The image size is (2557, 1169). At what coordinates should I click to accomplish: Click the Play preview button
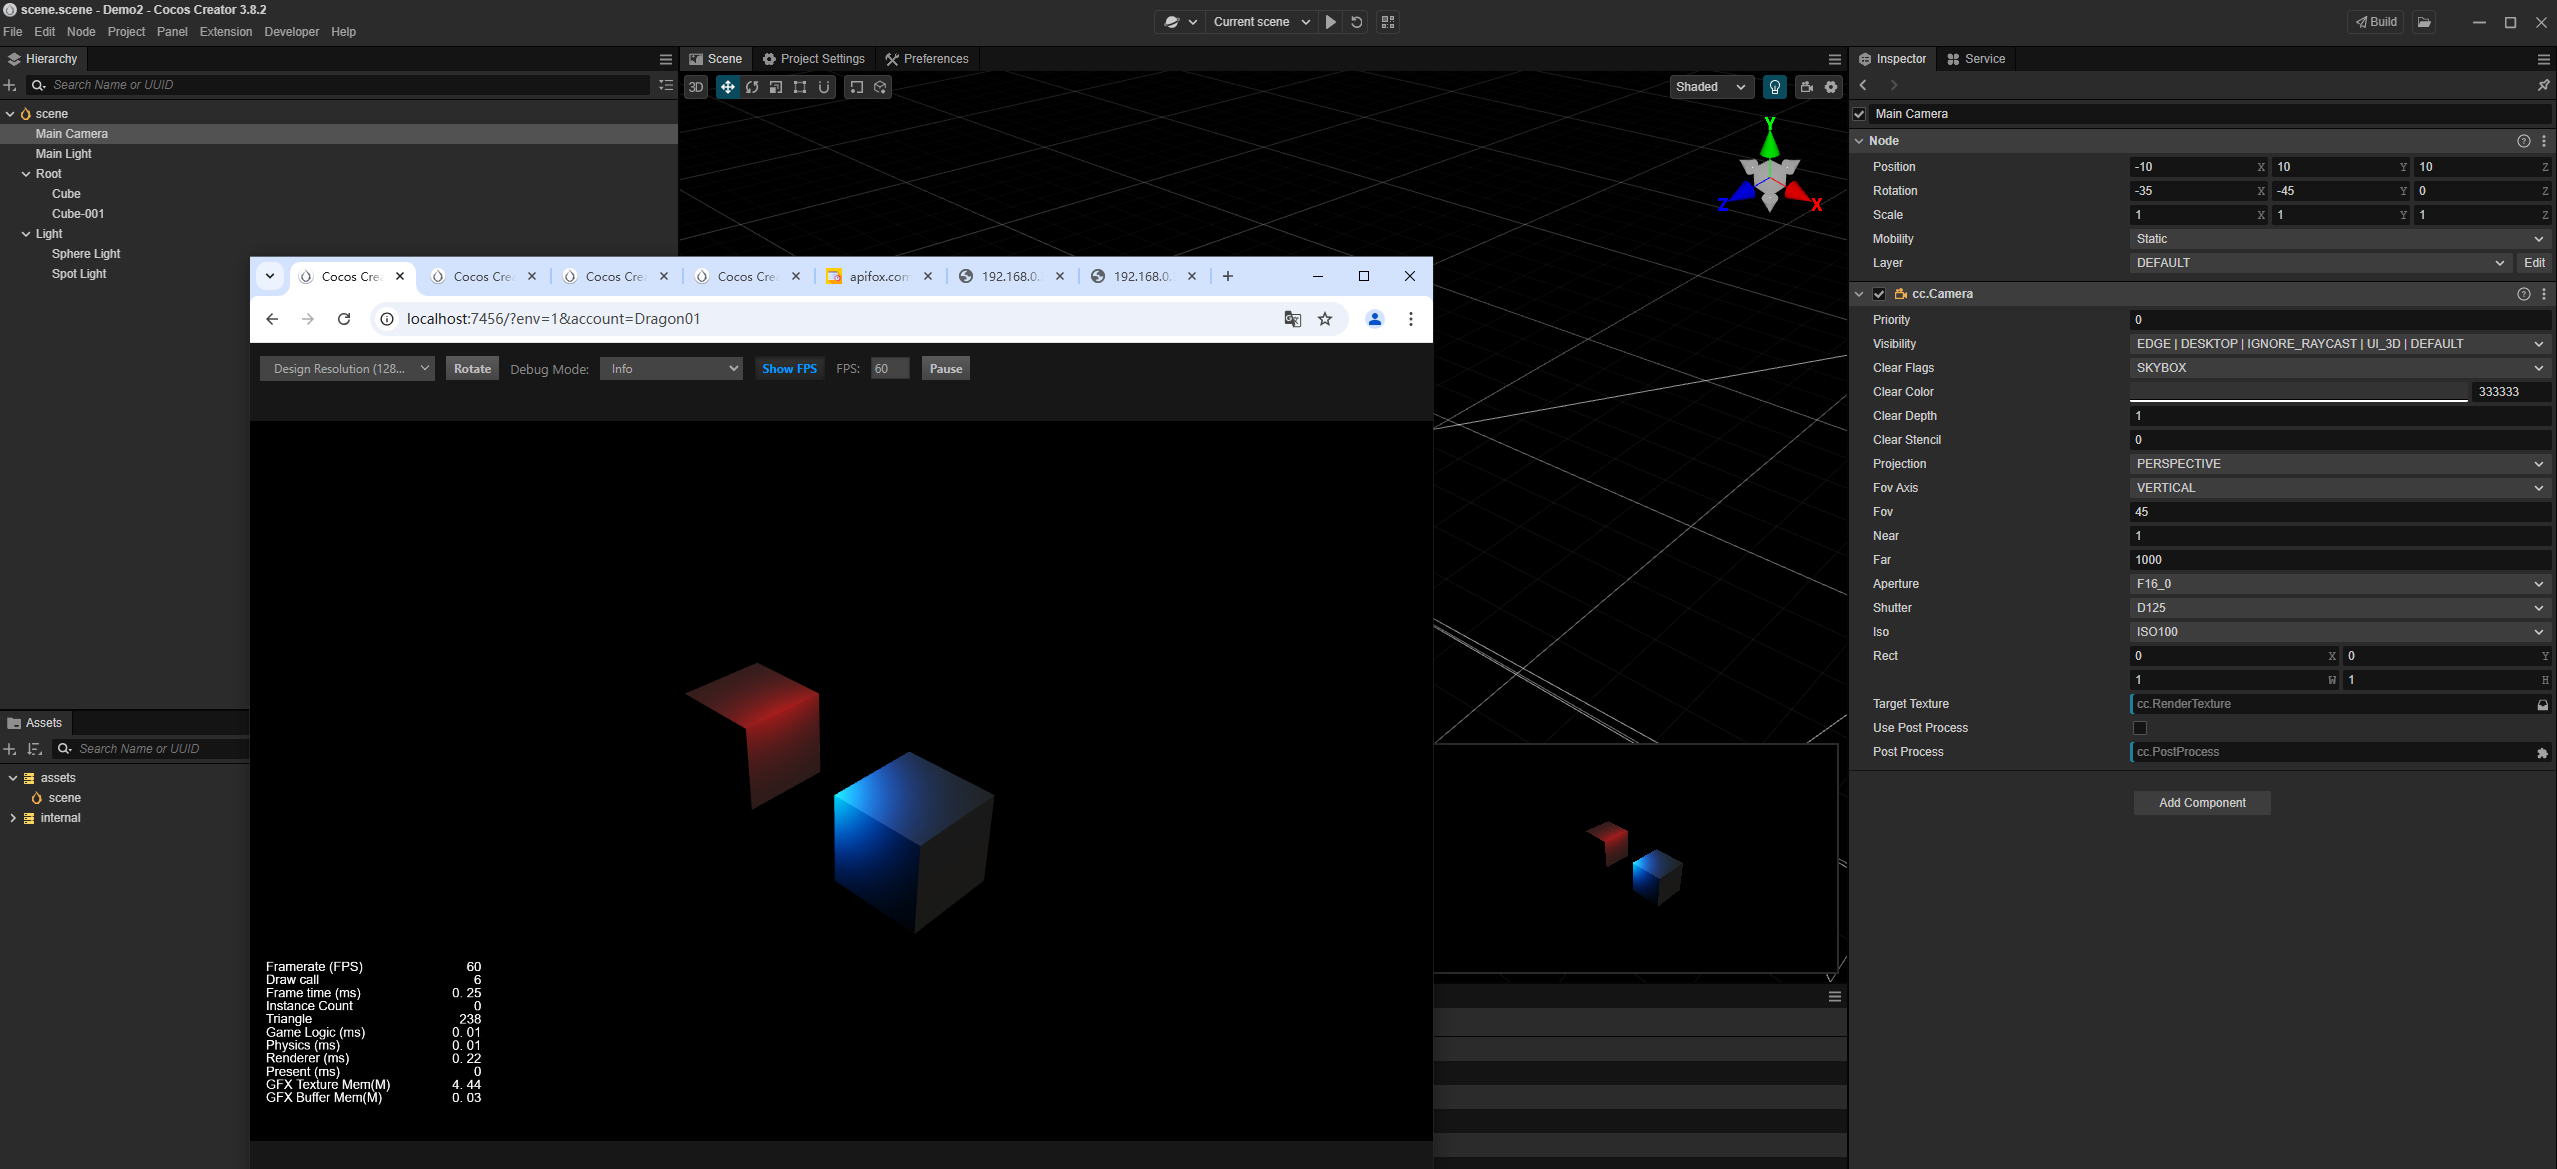[x=1330, y=22]
